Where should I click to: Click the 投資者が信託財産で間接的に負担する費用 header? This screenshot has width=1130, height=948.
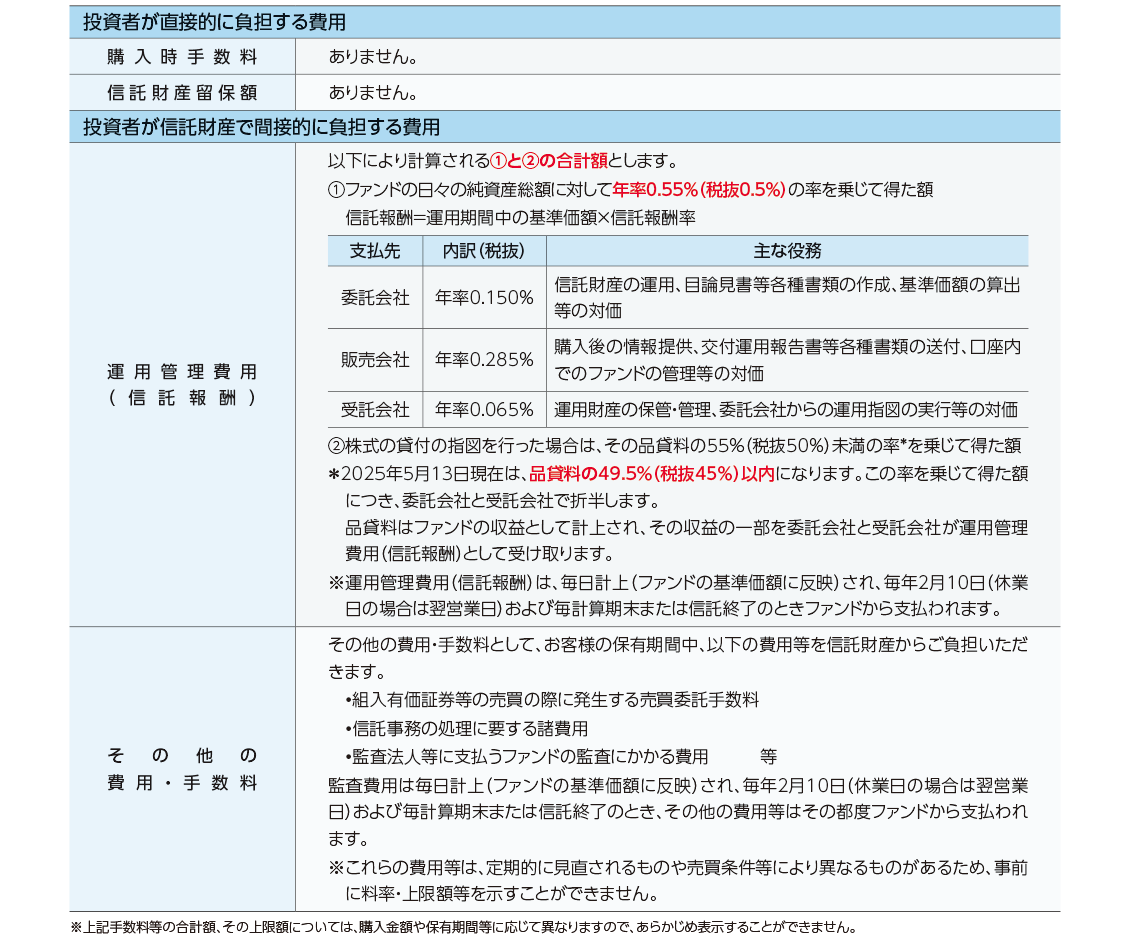point(261,127)
